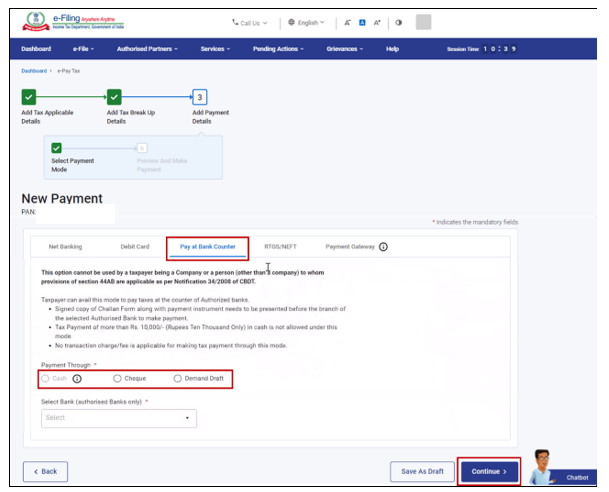Click the info icon beside Cash
The width and height of the screenshot is (609, 492).
coord(77,379)
